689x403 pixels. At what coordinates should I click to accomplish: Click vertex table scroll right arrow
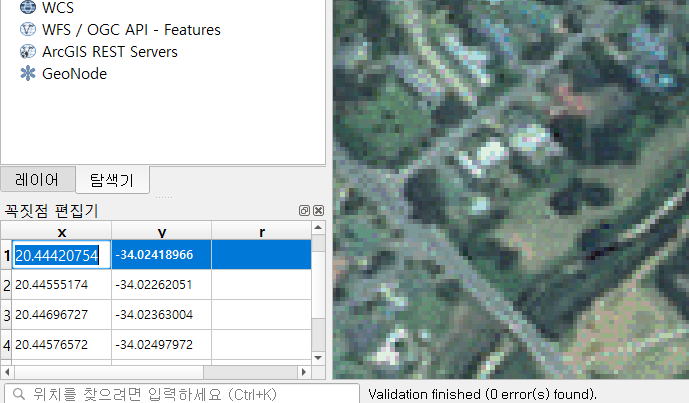[x=304, y=372]
